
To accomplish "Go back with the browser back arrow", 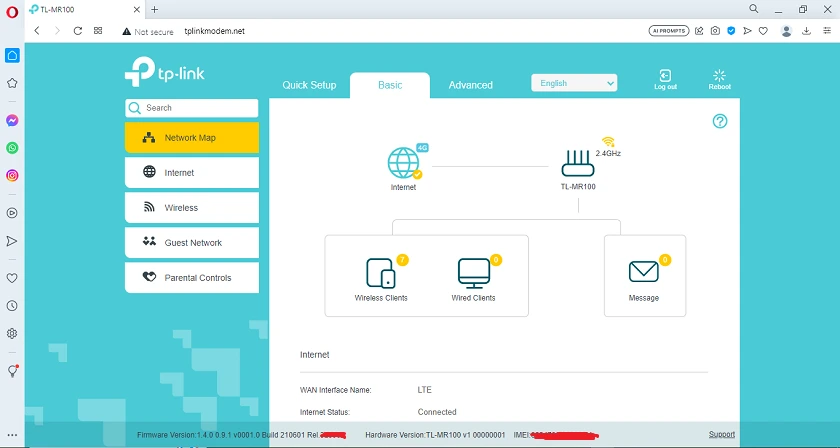I will (x=37, y=31).
